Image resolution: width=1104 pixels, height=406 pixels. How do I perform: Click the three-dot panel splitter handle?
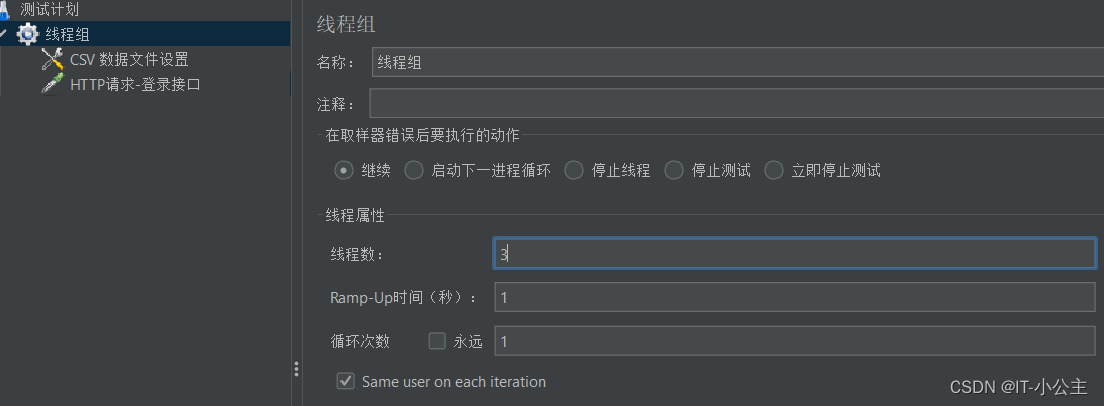pos(296,369)
